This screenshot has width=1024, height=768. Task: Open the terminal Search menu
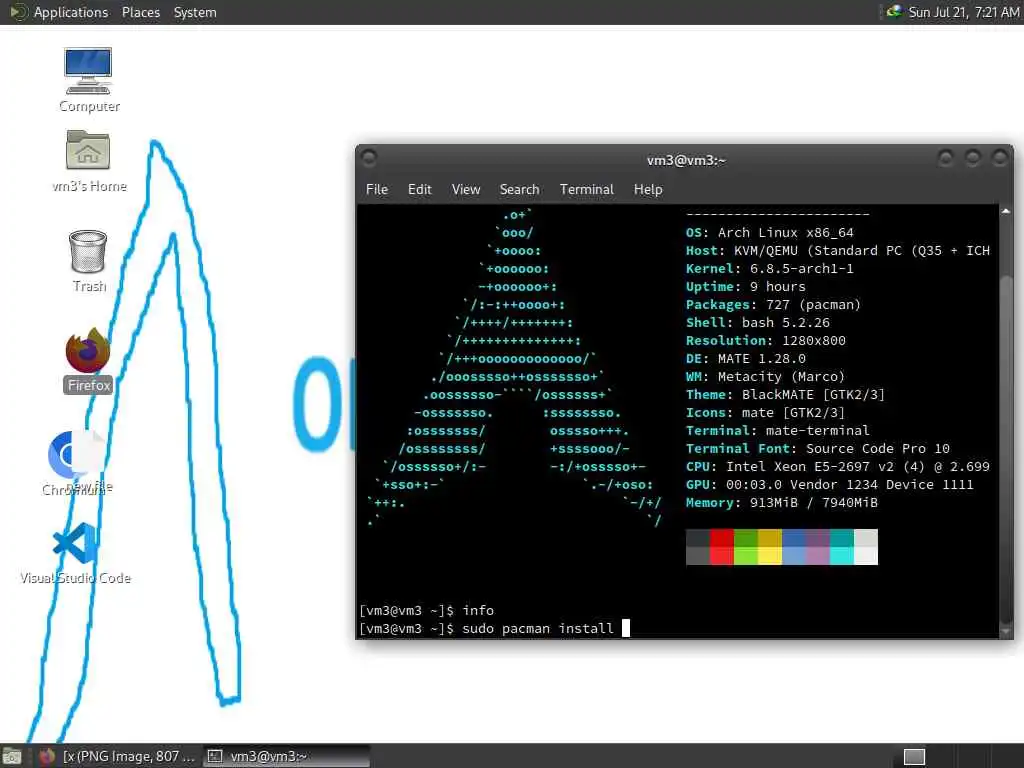pos(519,189)
